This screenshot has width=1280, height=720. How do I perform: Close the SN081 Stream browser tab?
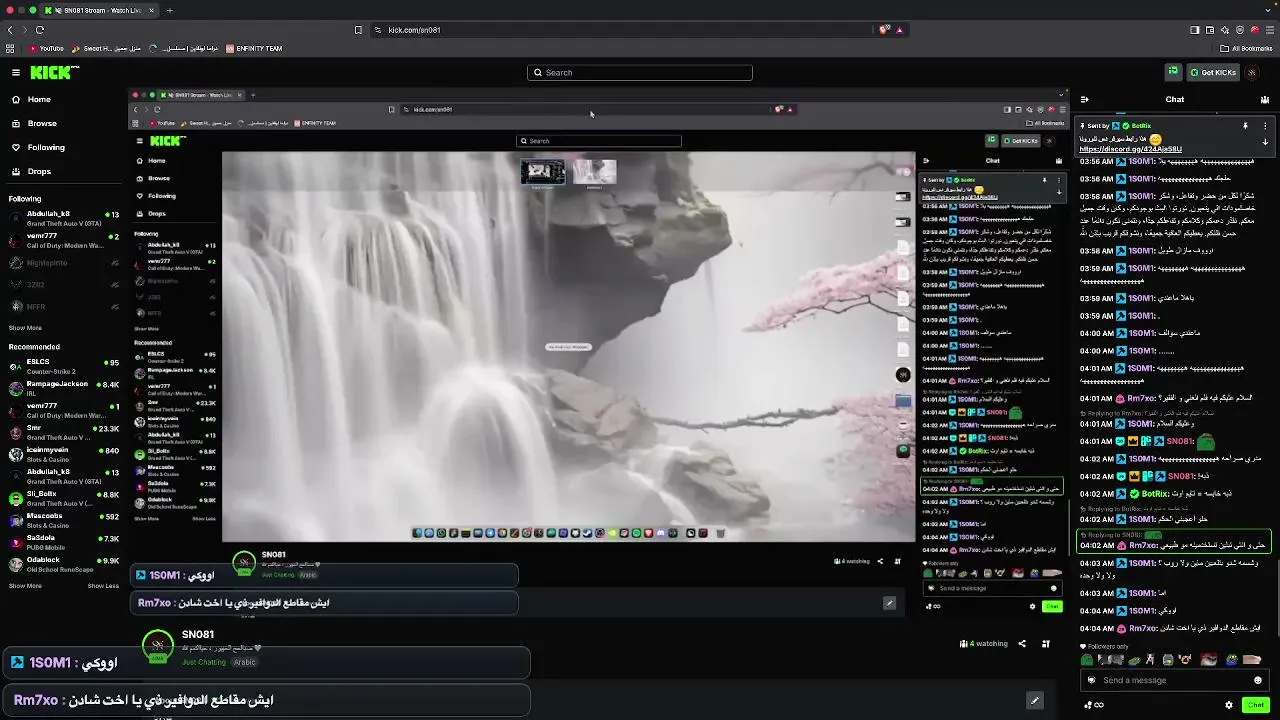[152, 10]
